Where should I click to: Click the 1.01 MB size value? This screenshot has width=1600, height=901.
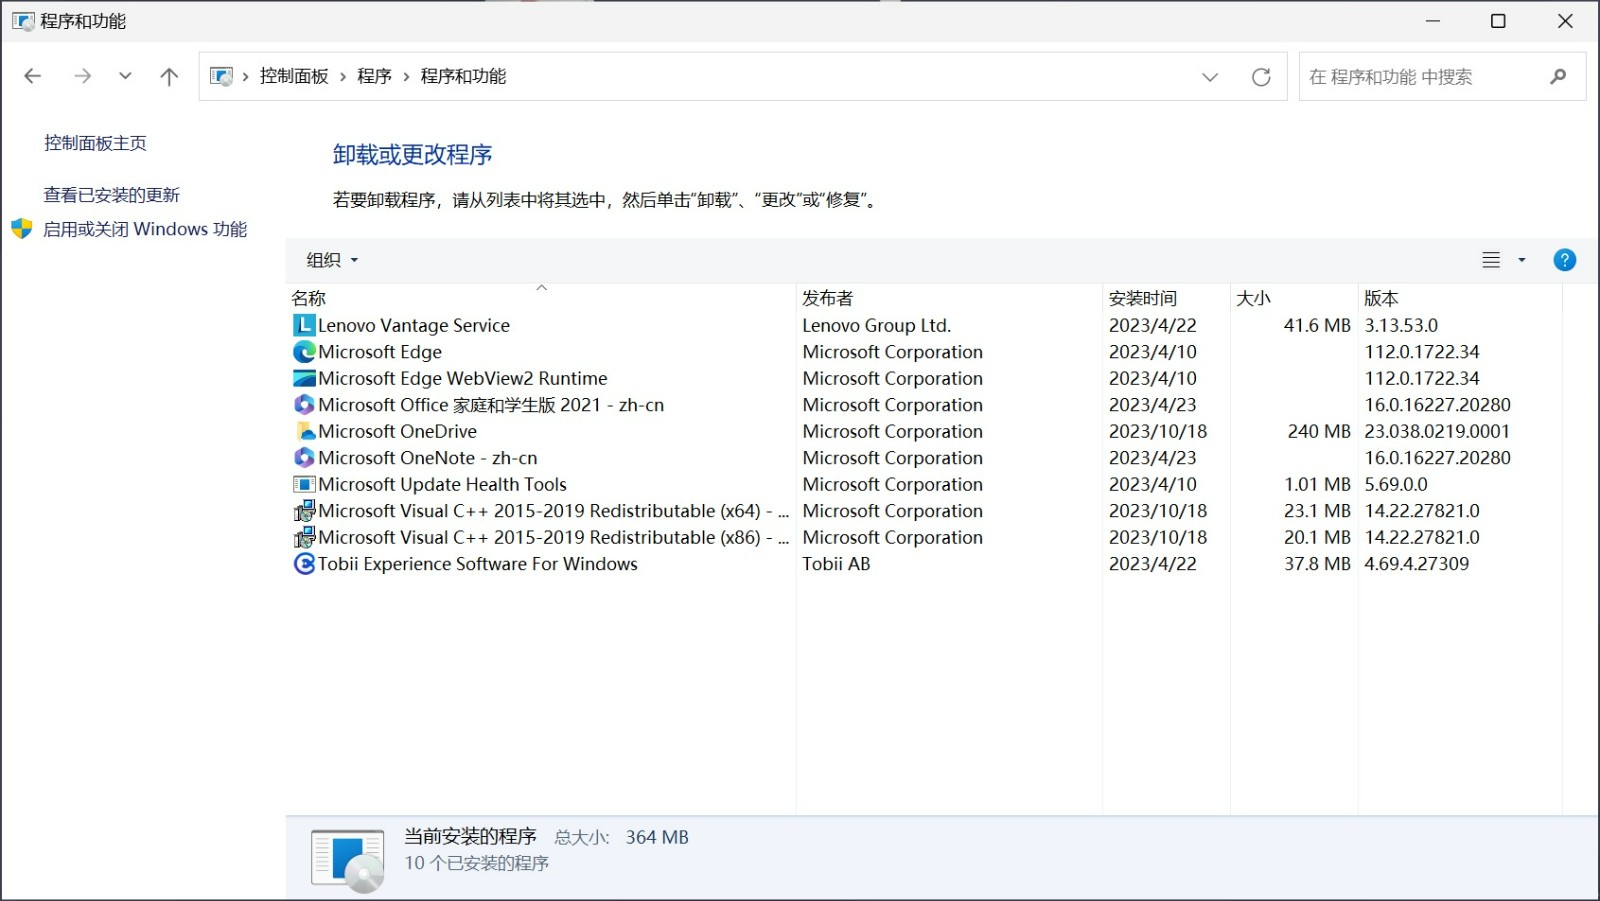(1317, 484)
